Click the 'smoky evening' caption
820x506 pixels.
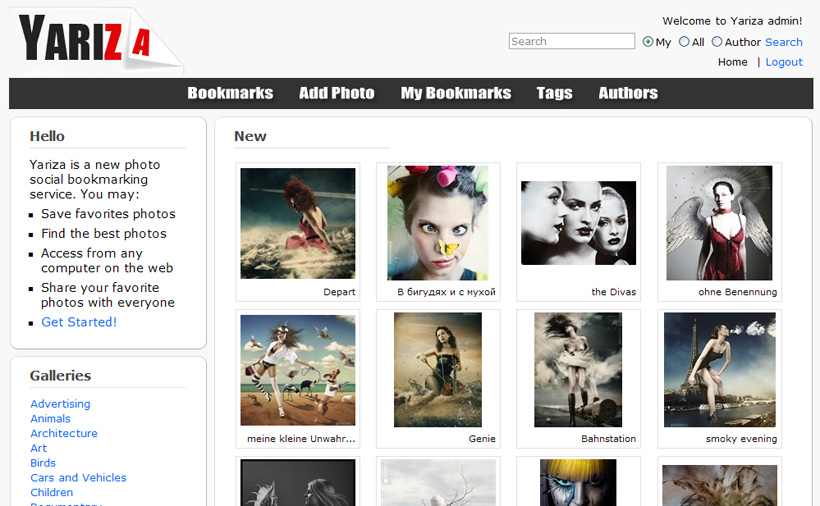coord(741,439)
